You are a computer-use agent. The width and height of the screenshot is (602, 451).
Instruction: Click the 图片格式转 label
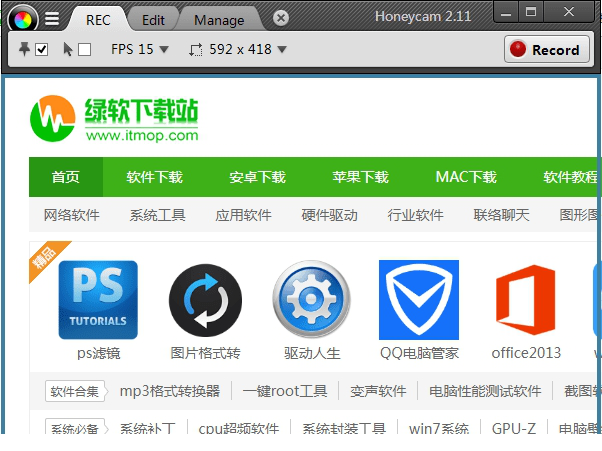(x=205, y=353)
